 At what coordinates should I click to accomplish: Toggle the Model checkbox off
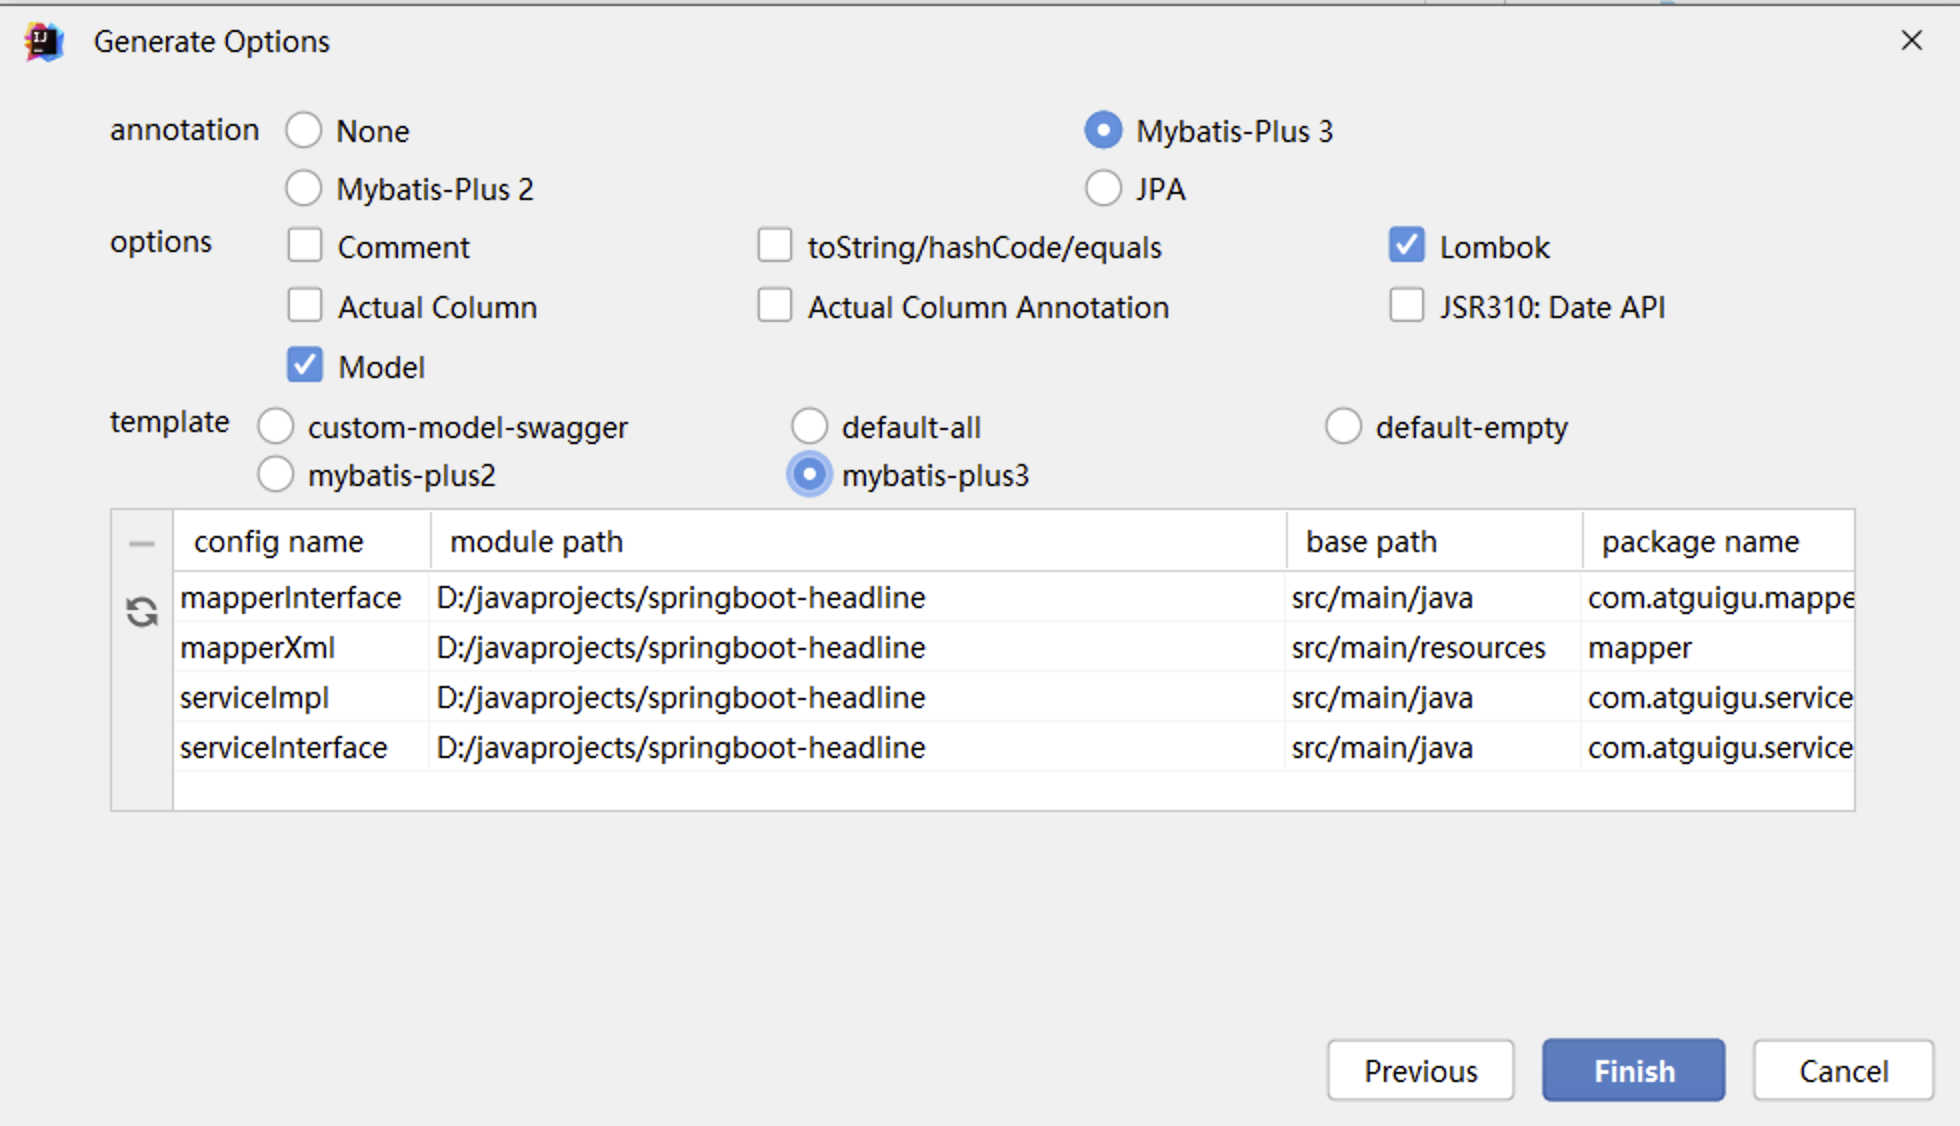[x=305, y=366]
